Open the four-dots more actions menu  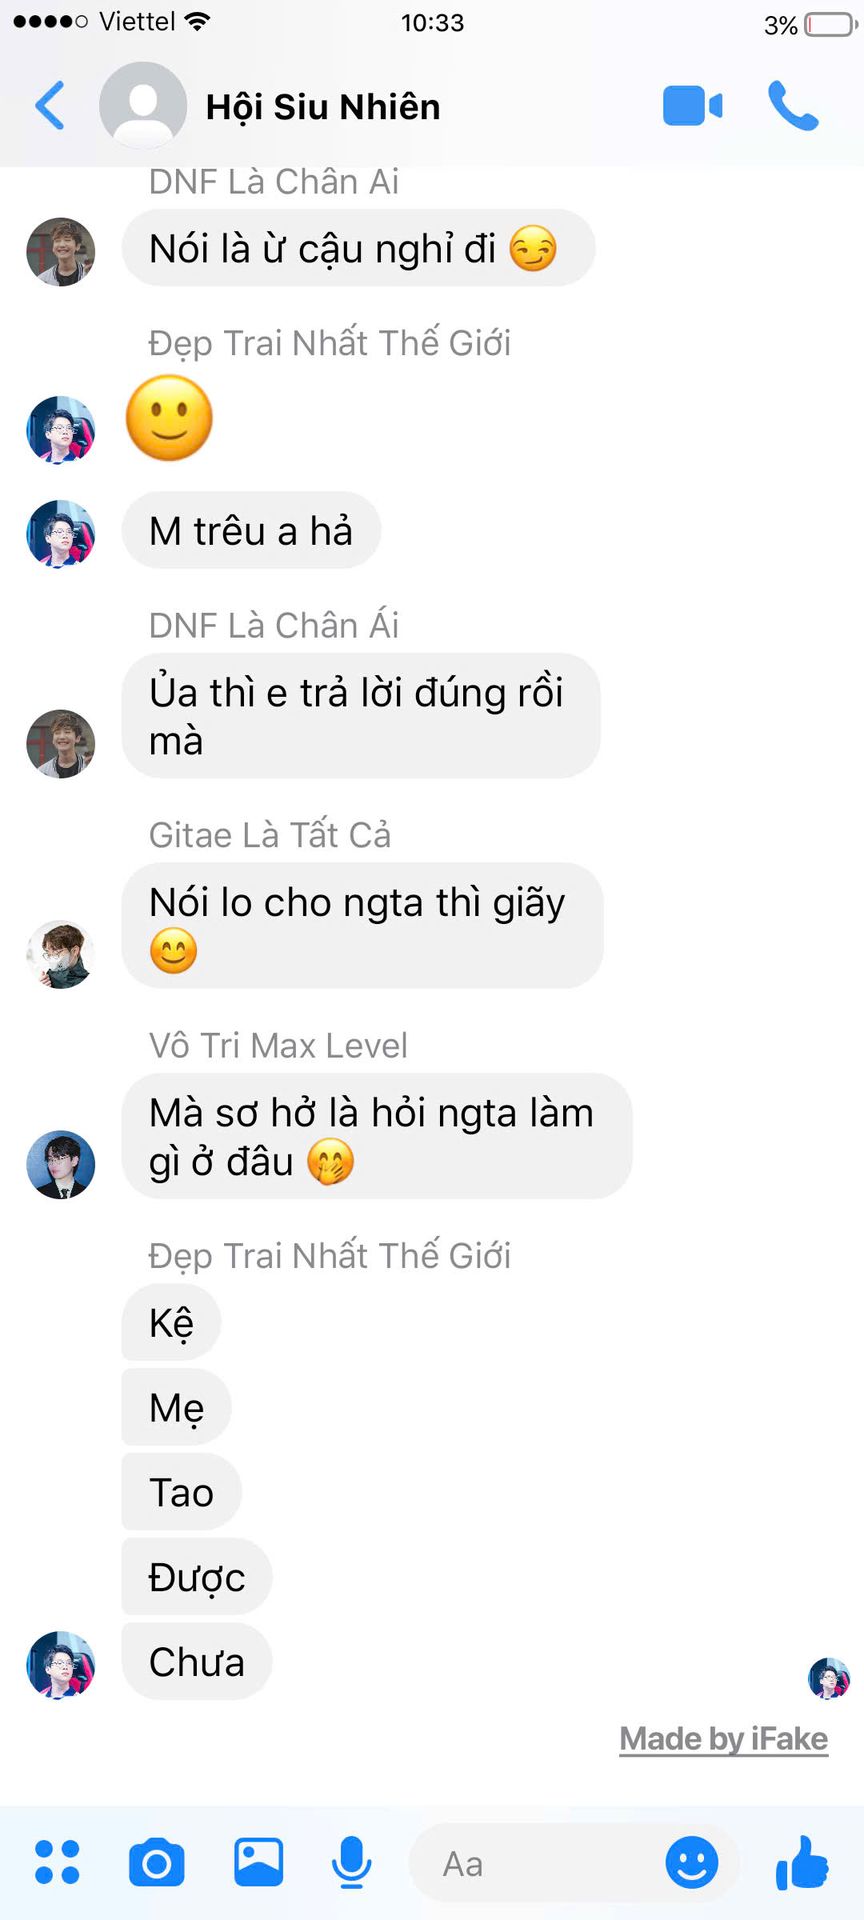point(57,1862)
